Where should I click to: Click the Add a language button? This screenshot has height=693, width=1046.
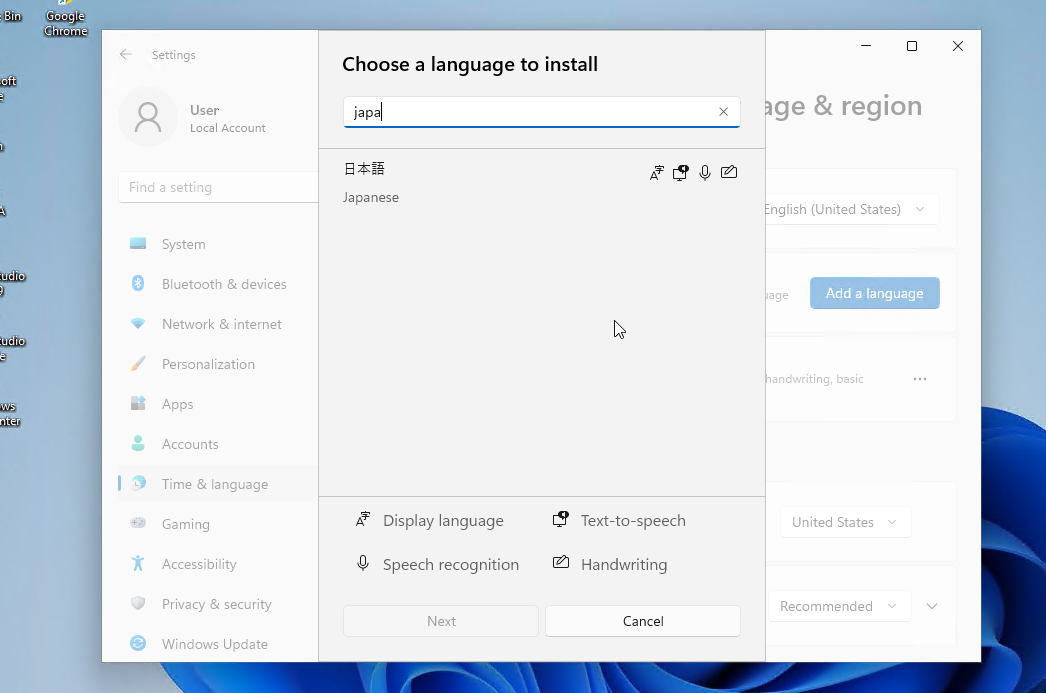click(x=874, y=293)
